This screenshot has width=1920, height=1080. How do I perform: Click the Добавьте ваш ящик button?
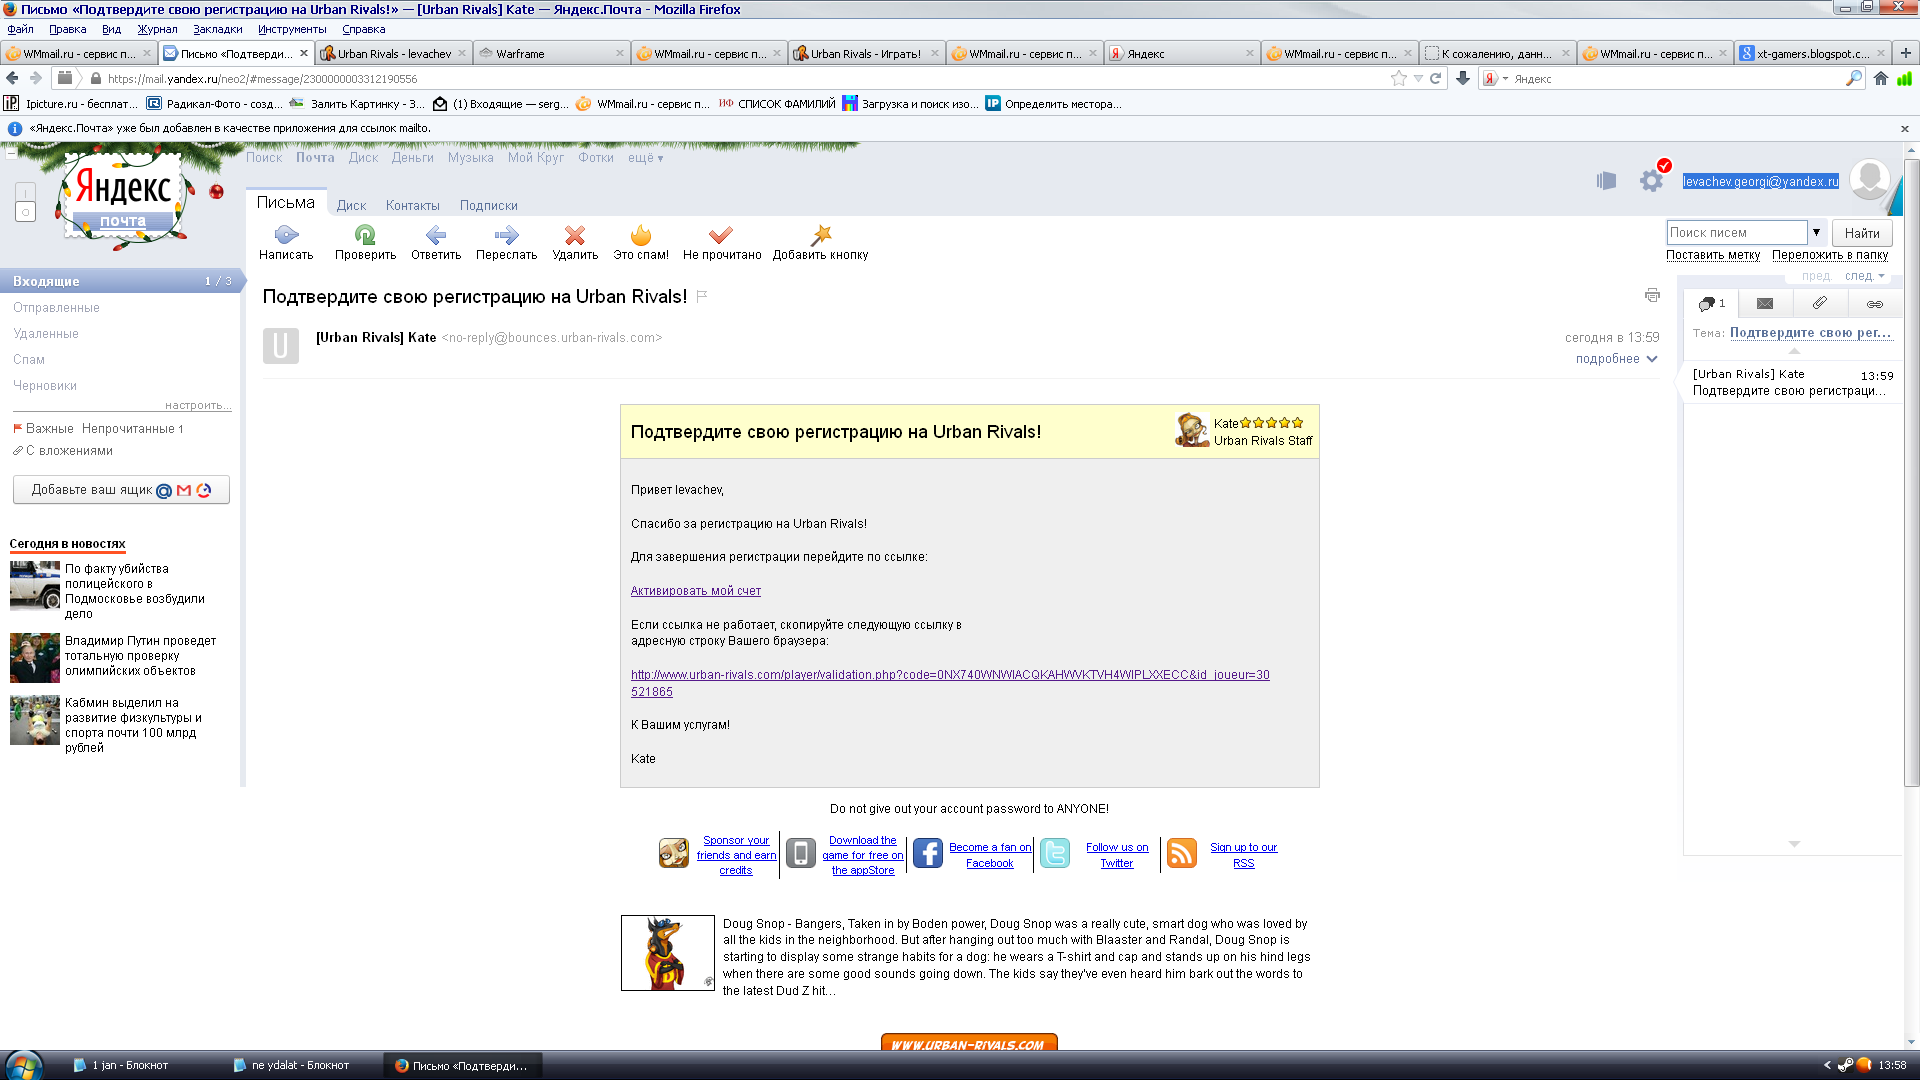click(x=121, y=490)
